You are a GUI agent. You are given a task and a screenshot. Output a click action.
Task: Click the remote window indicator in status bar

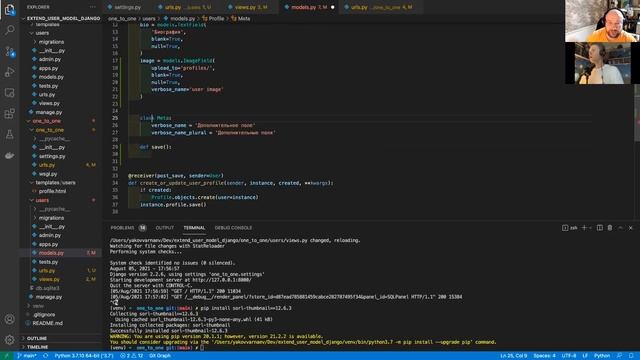point(6,356)
